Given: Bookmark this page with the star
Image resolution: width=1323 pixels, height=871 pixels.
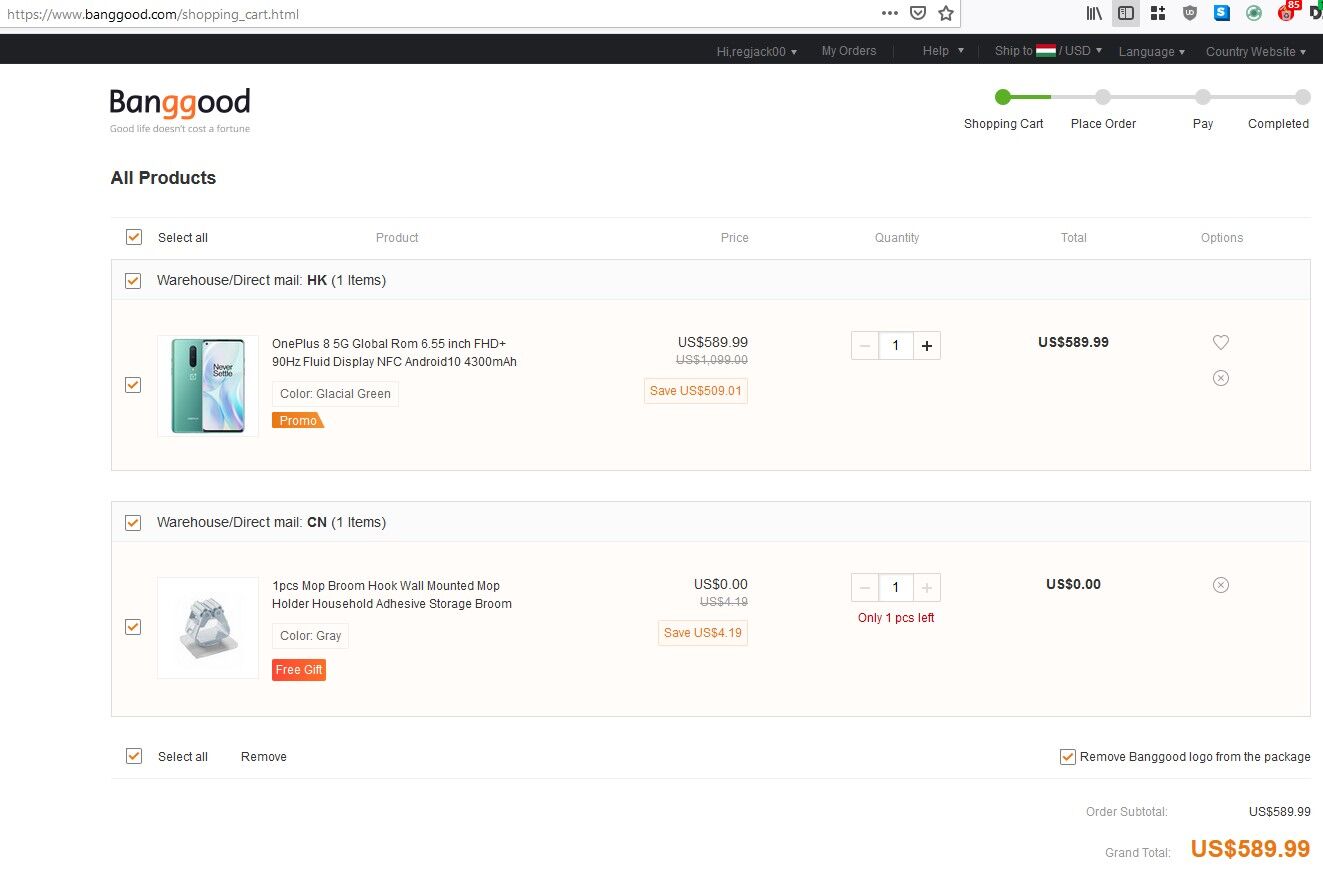Looking at the screenshot, I should [946, 14].
